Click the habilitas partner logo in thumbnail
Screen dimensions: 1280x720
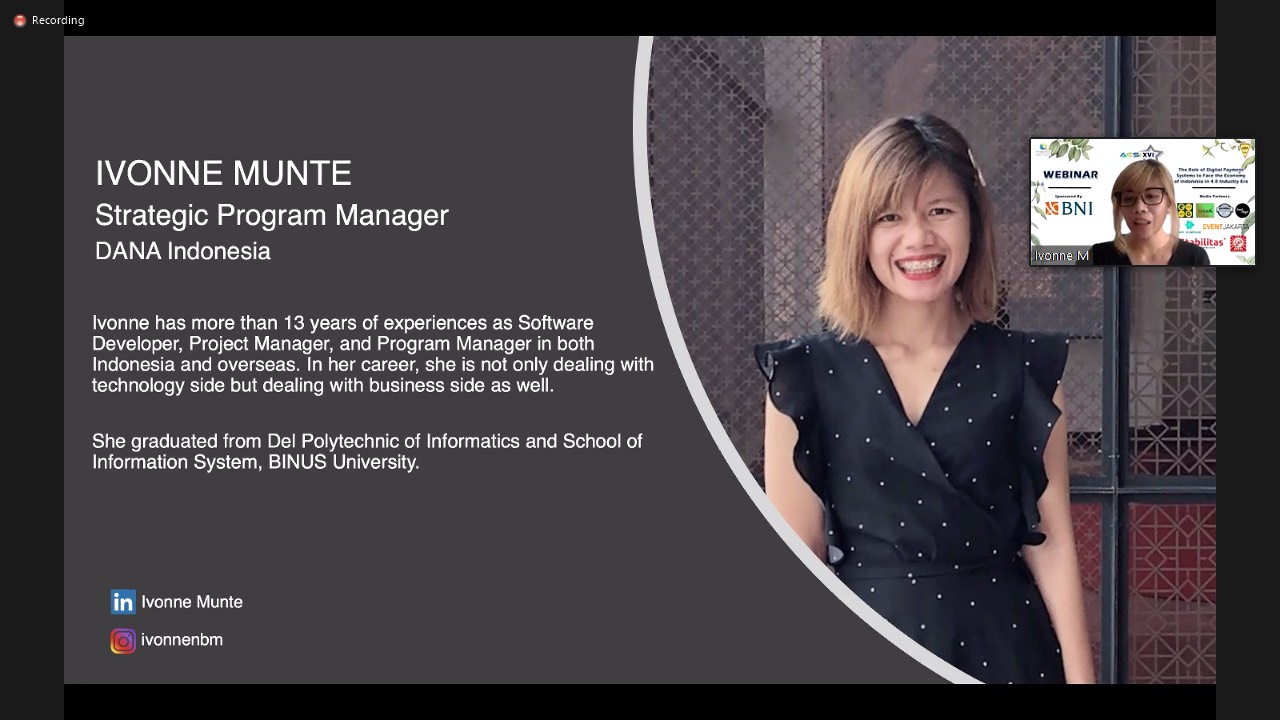point(1202,243)
